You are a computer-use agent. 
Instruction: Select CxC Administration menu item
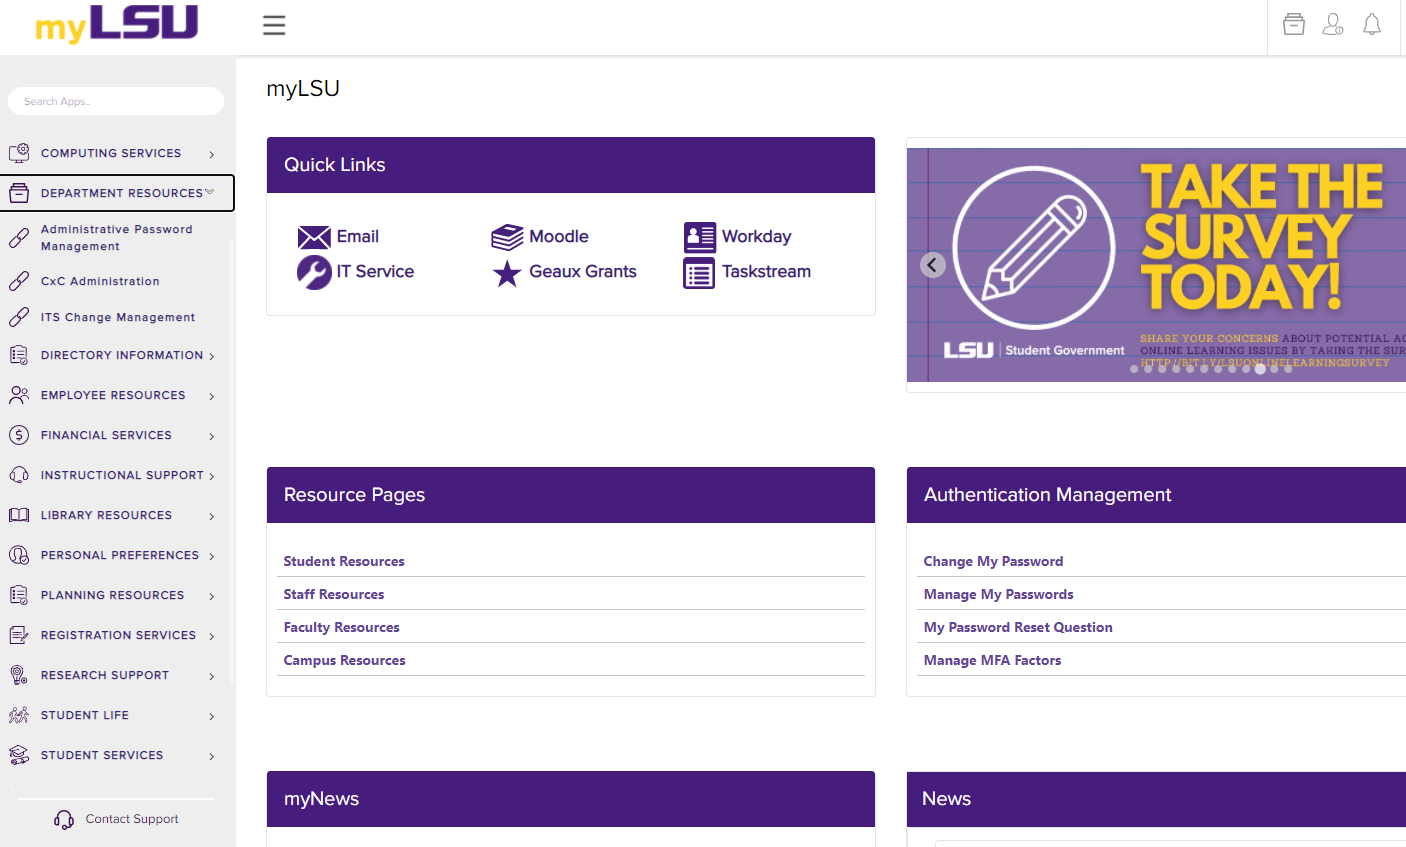point(100,281)
